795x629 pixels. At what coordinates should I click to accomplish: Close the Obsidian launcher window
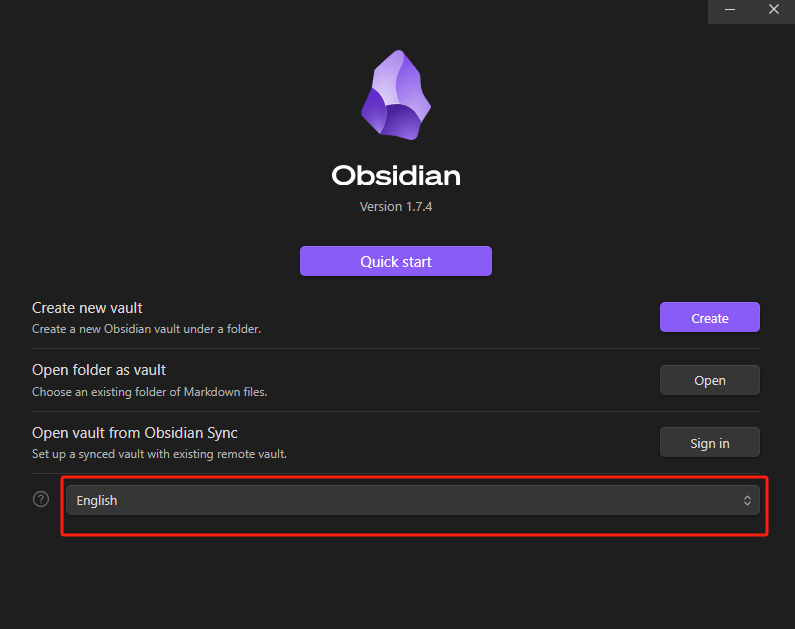[773, 11]
